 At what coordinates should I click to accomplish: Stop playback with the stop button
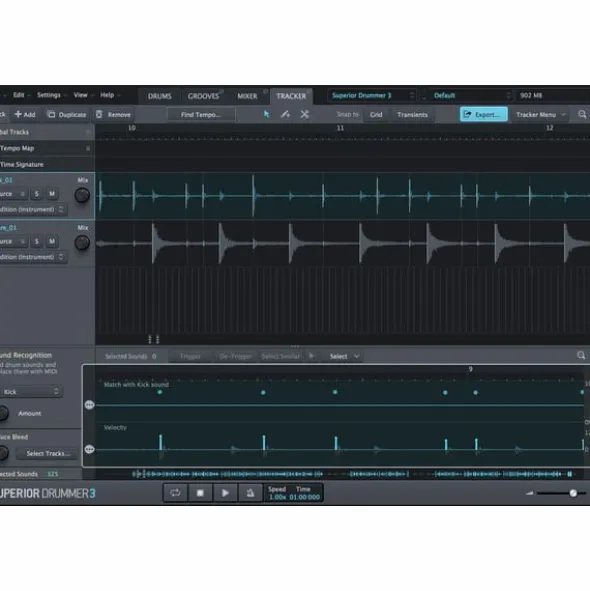[x=200, y=493]
